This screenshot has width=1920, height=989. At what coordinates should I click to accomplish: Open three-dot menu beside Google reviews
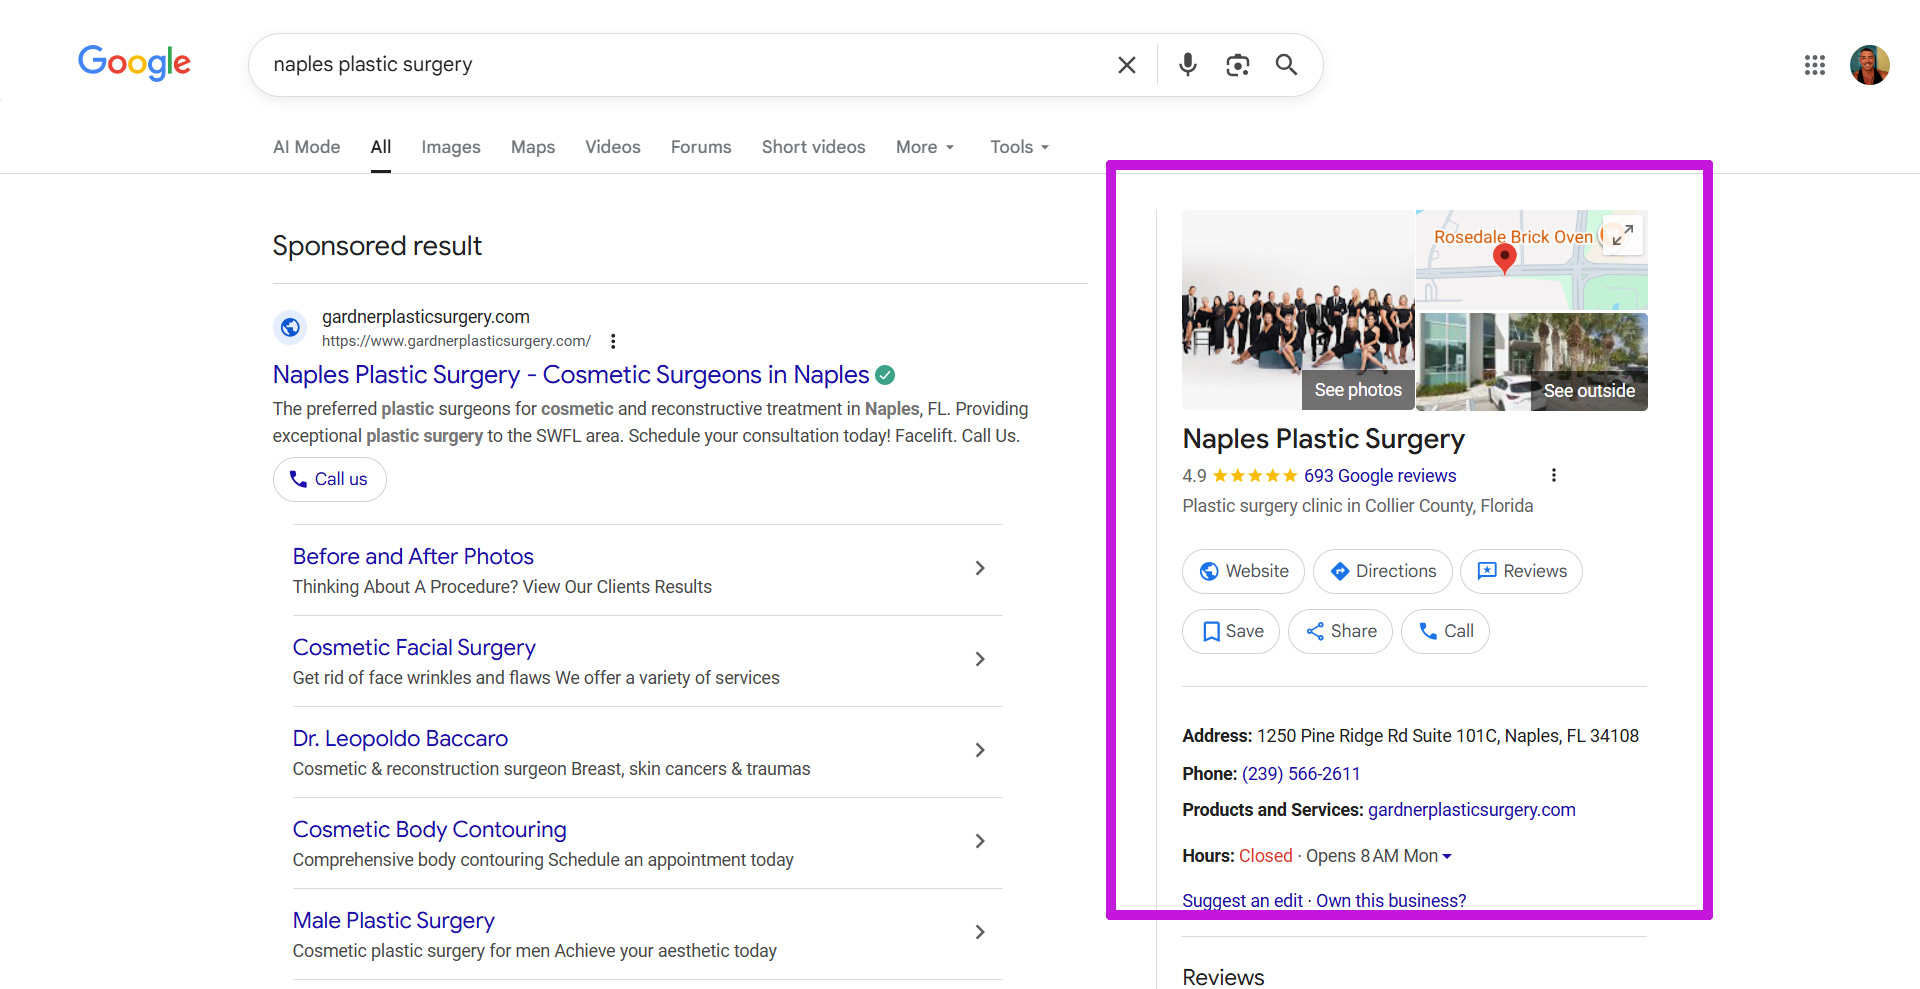(1553, 475)
